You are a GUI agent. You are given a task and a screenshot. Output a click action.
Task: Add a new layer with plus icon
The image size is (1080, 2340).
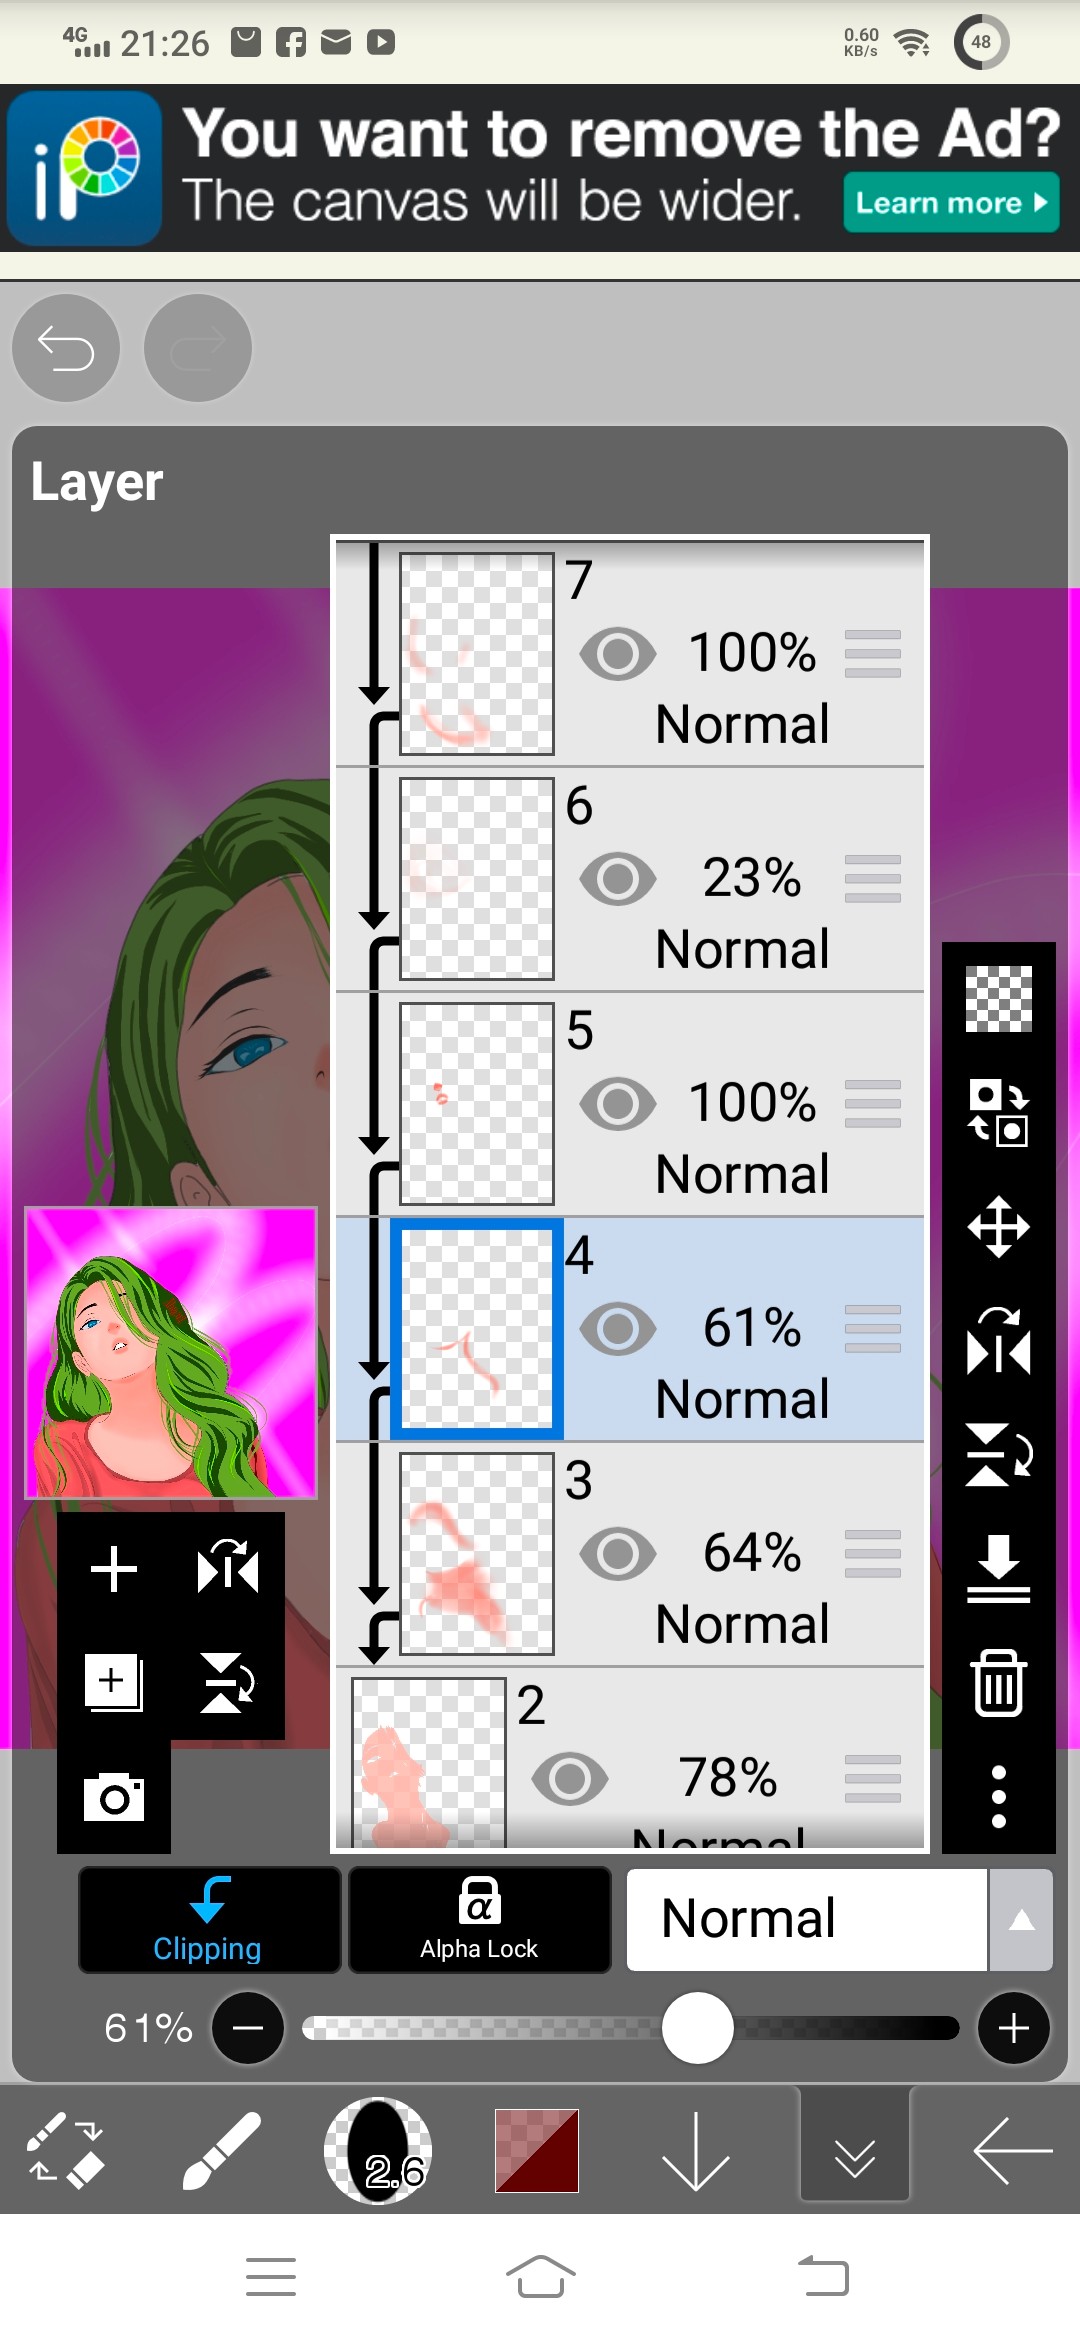pyautogui.click(x=114, y=1569)
